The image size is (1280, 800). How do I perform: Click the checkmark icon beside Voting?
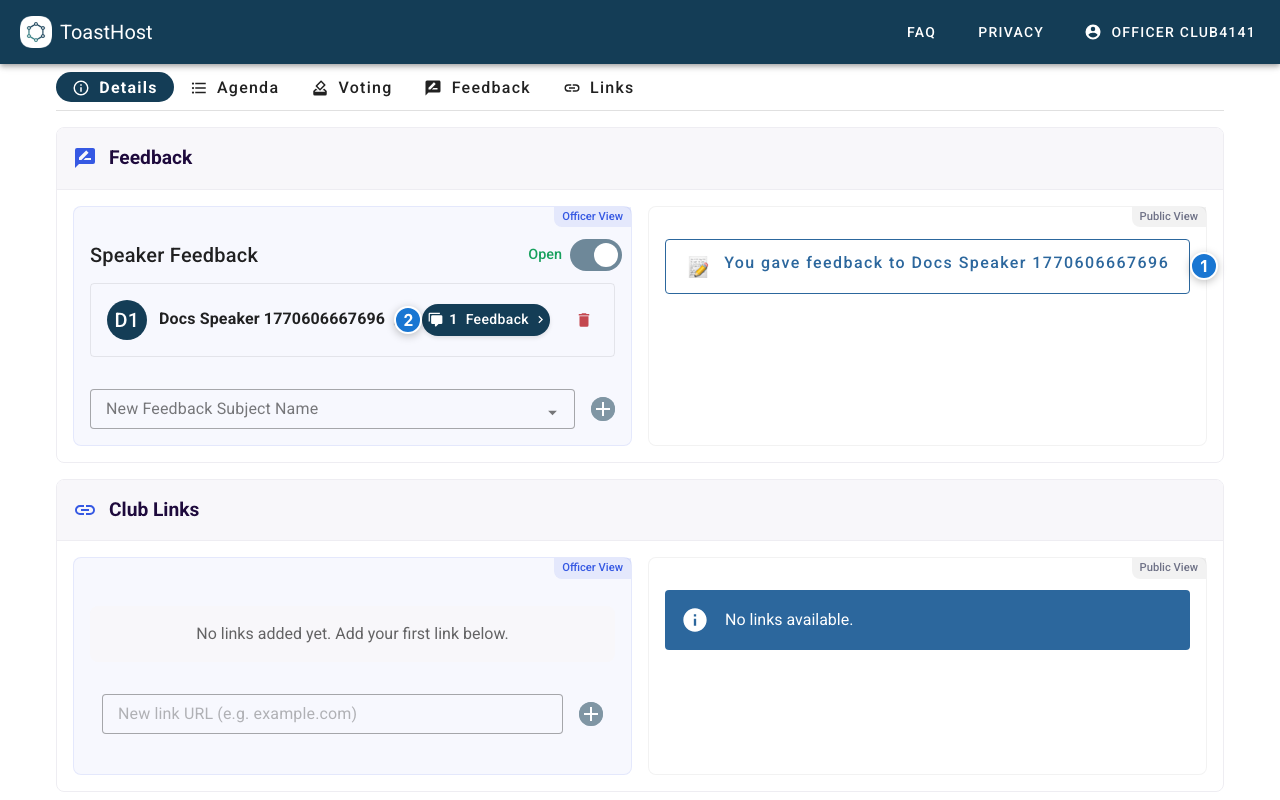tap(320, 88)
